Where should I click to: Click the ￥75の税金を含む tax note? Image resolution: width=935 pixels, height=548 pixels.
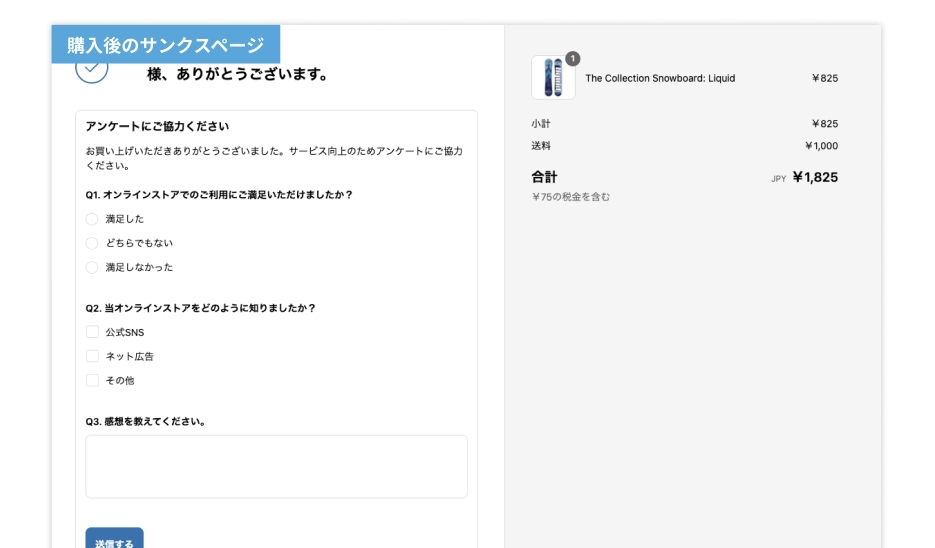pyautogui.click(x=571, y=197)
